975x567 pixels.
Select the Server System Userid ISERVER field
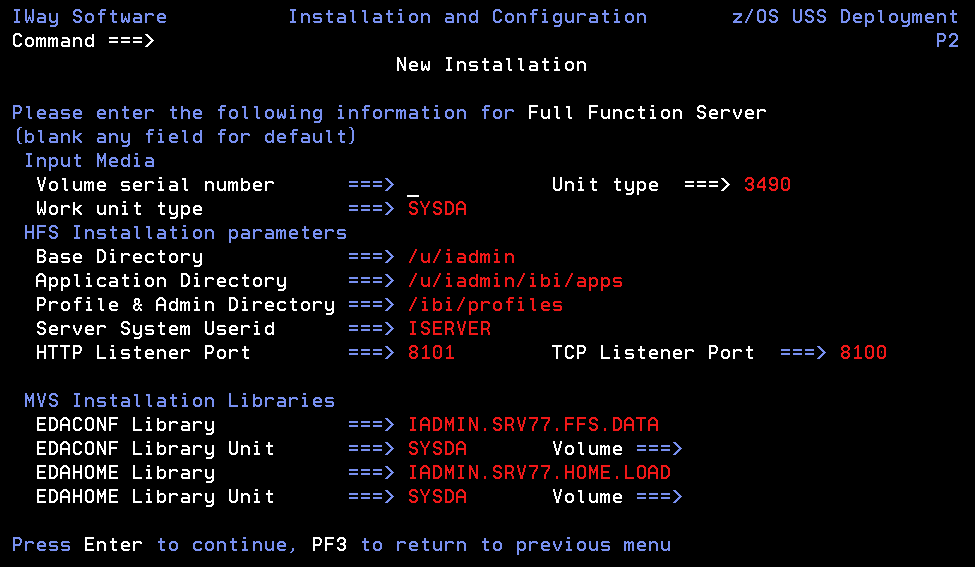[x=449, y=328]
